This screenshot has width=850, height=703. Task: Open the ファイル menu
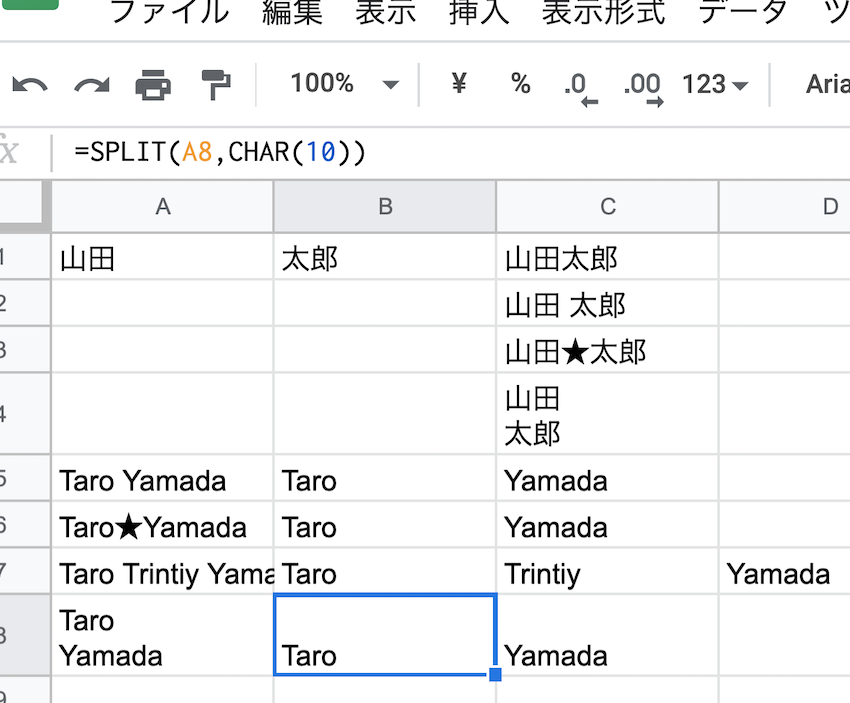(168, 12)
